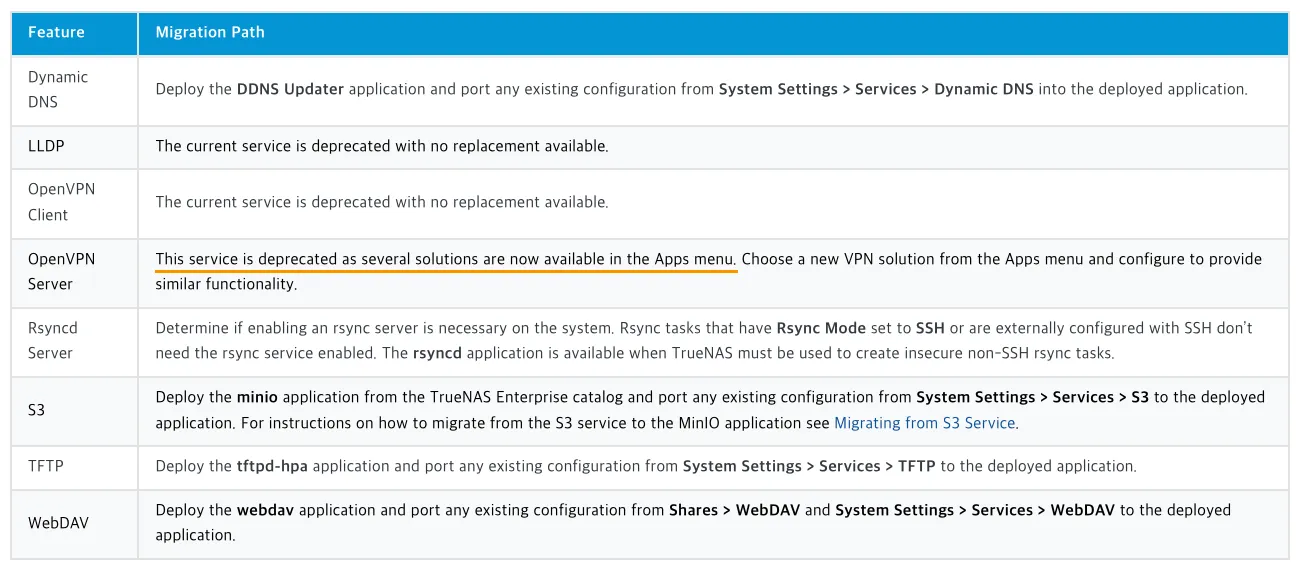Click the bold Rsync Mode text

click(820, 328)
